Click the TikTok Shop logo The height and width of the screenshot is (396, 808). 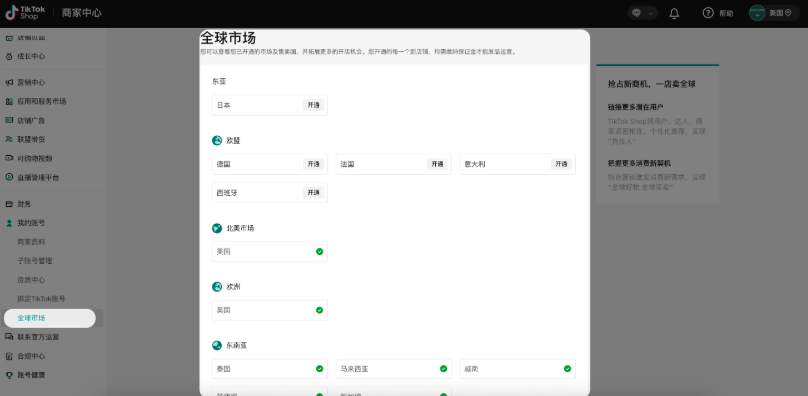(25, 13)
